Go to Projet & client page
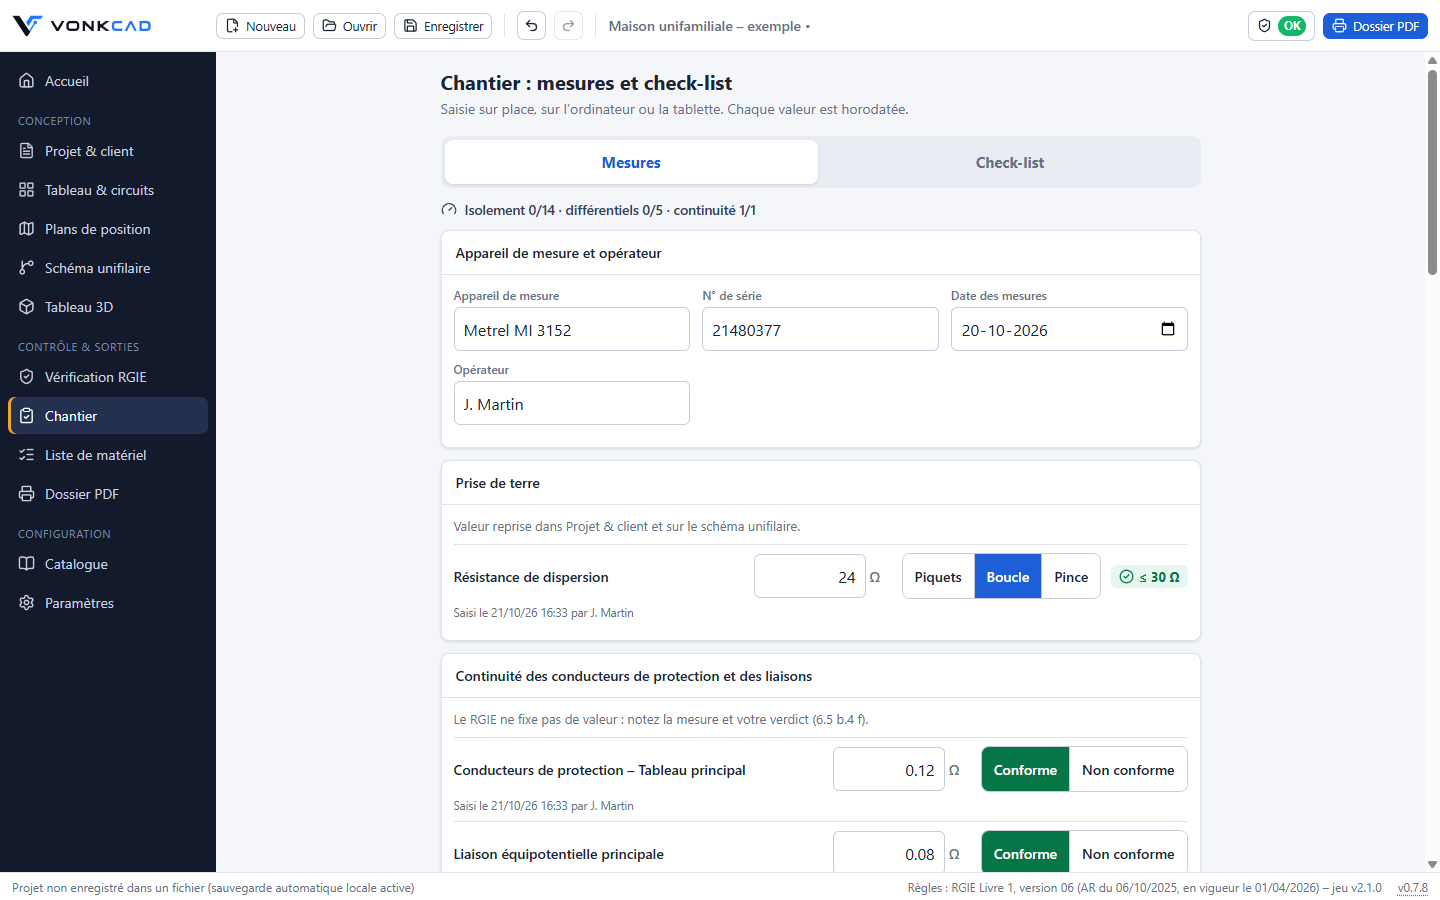The width and height of the screenshot is (1440, 900). click(x=108, y=151)
